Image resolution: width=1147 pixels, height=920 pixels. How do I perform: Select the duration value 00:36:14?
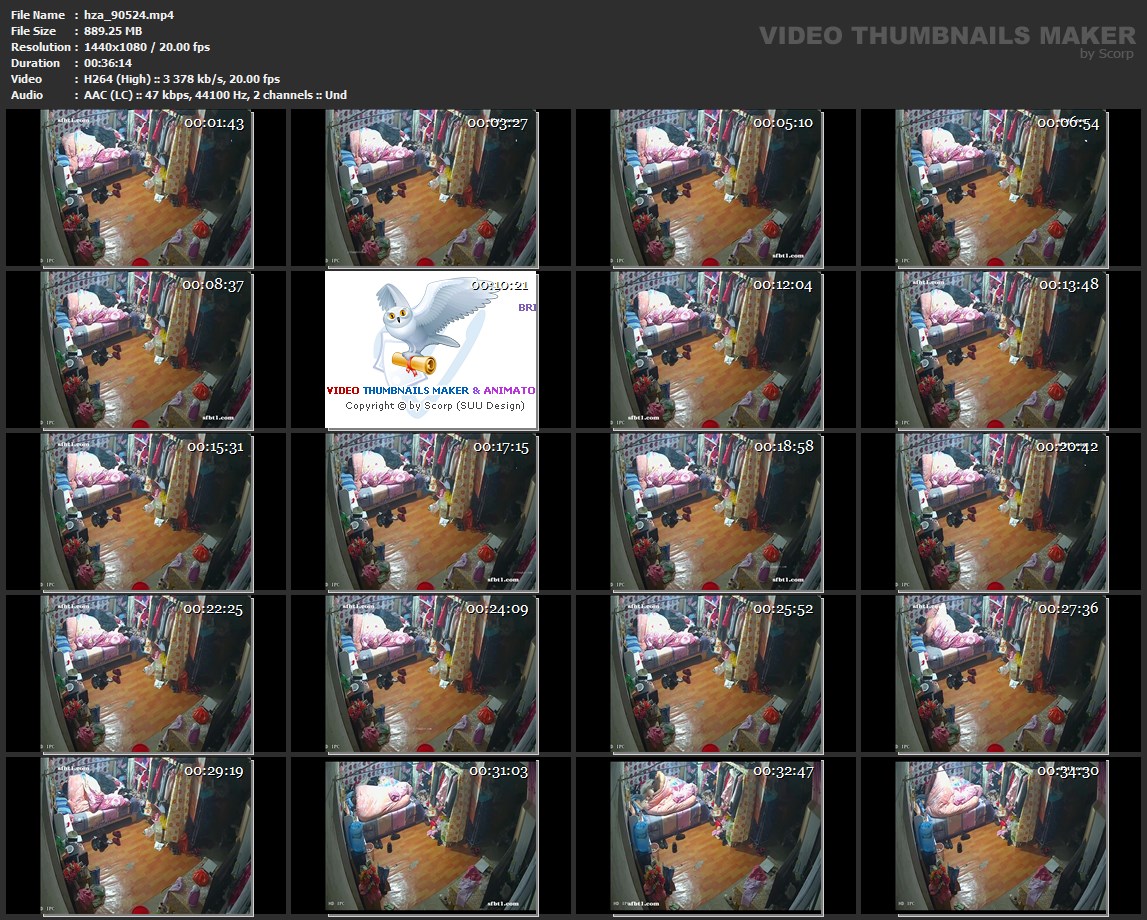(108, 63)
